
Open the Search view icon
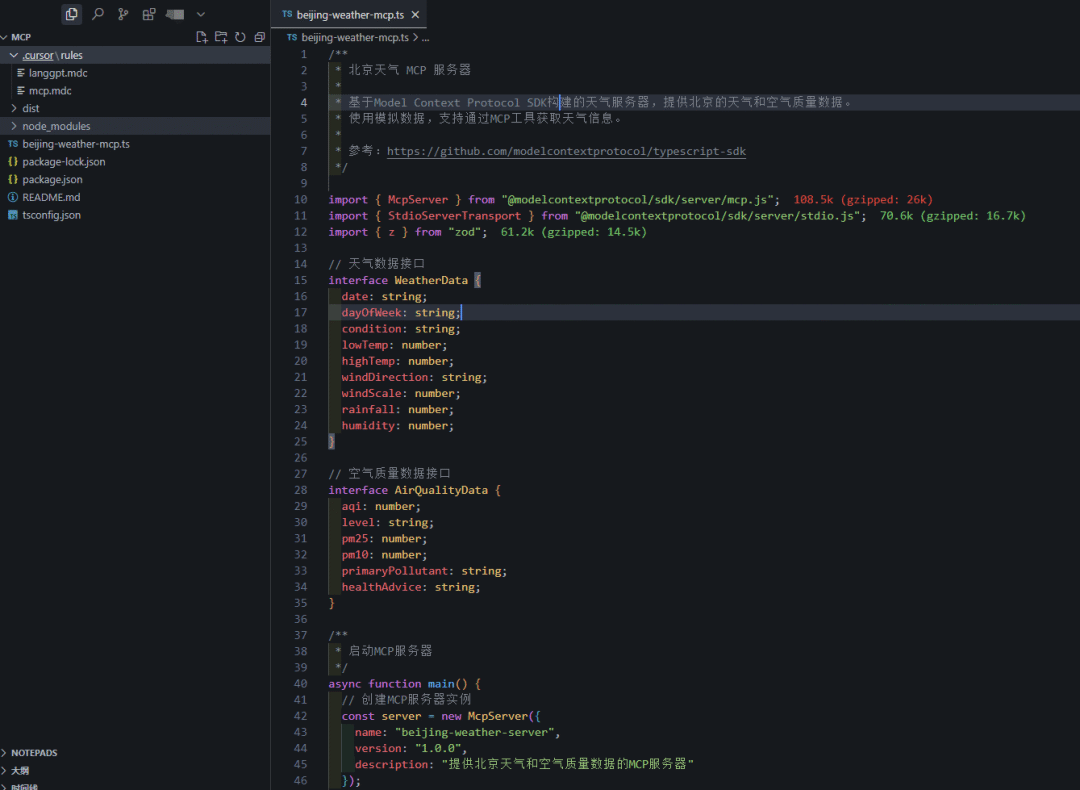(x=98, y=14)
